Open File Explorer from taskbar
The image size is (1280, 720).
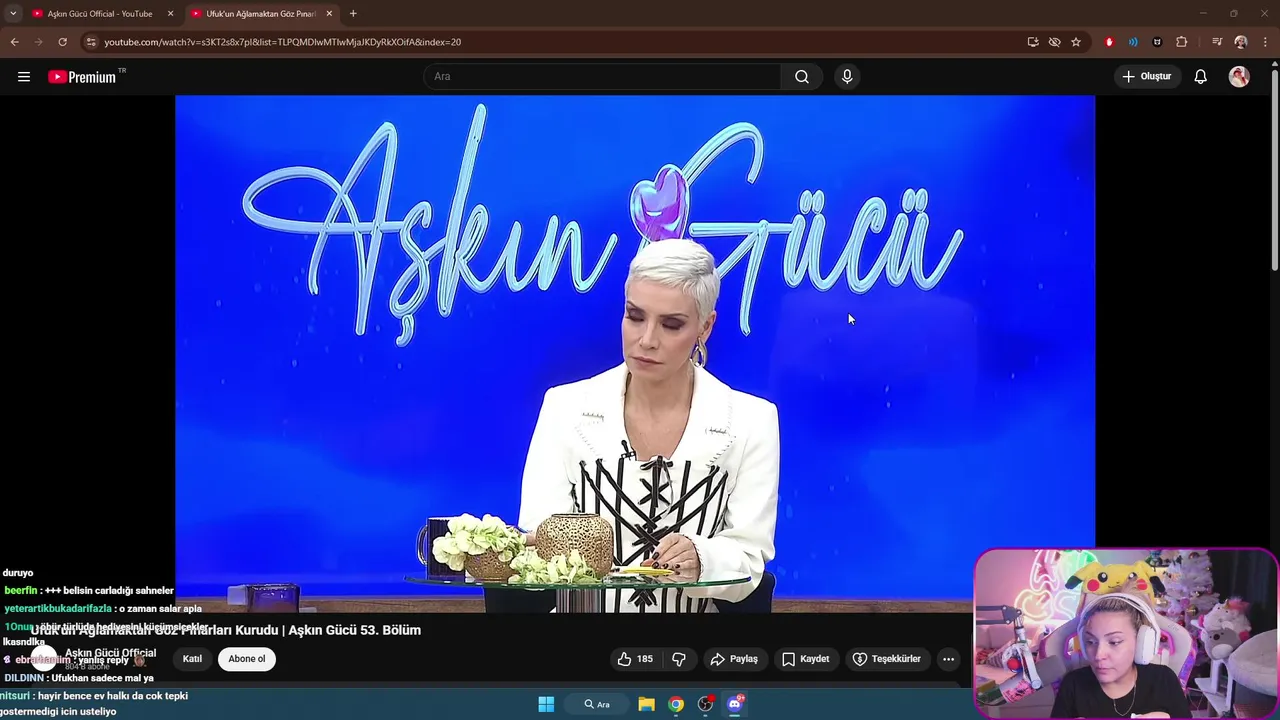pyautogui.click(x=646, y=704)
